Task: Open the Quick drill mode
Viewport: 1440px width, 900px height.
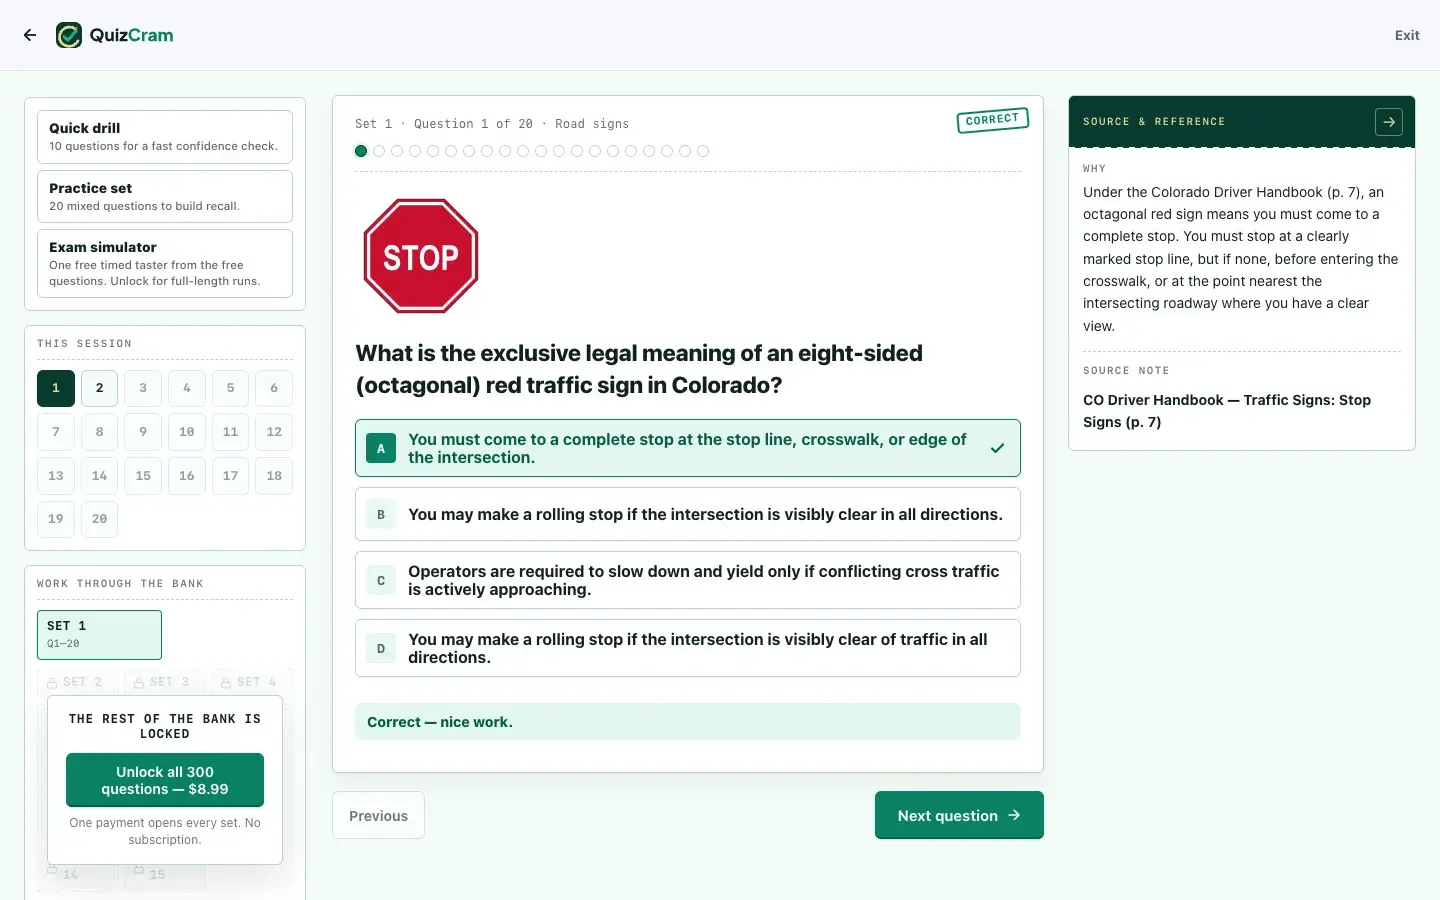Action: pos(165,137)
